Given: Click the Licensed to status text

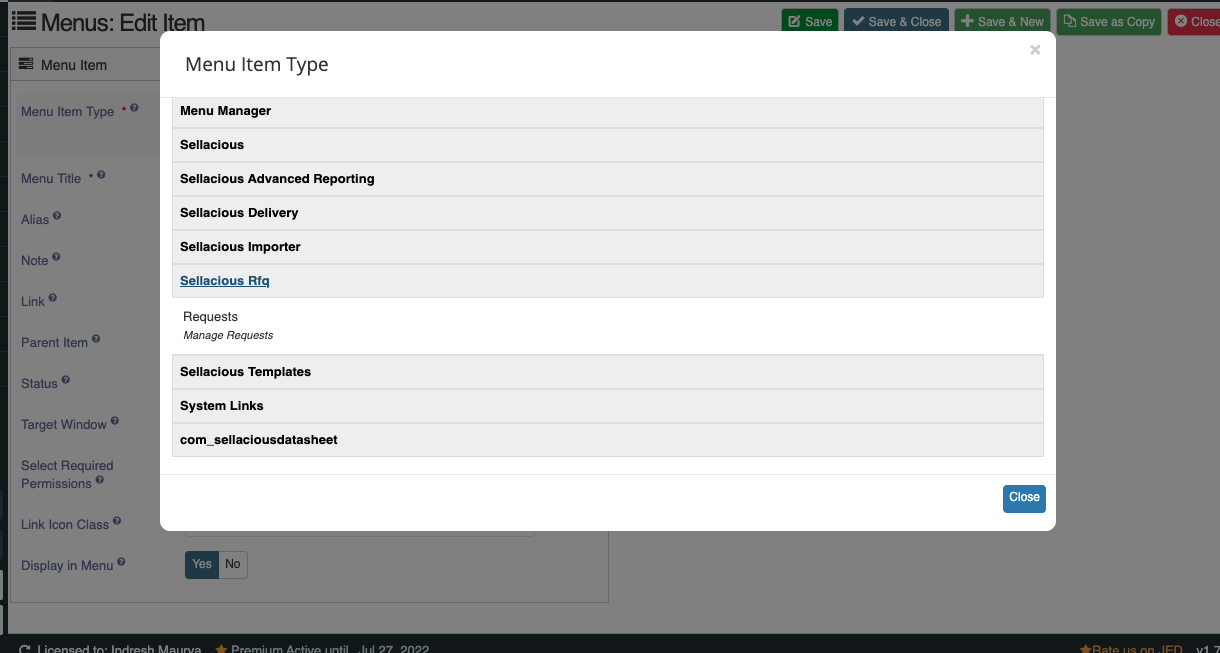Looking at the screenshot, I should coord(119,650).
